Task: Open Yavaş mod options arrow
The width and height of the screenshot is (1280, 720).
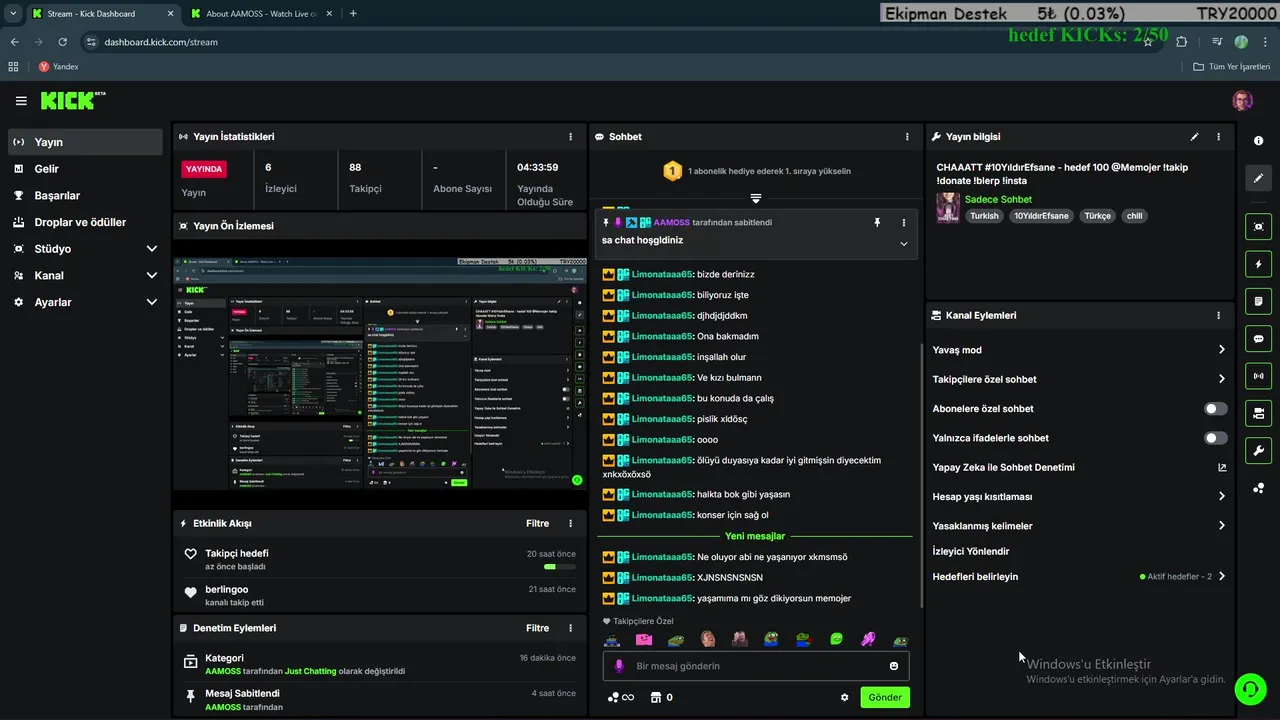Action: tap(1222, 350)
